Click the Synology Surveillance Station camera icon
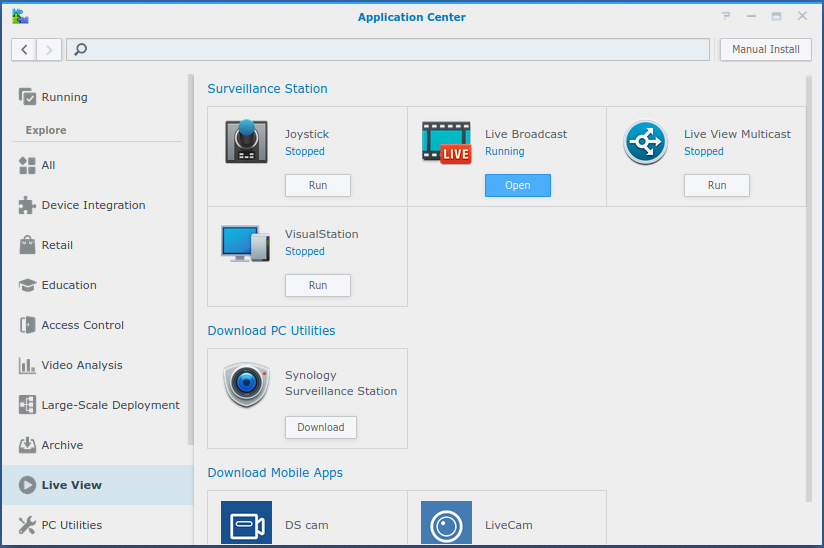Image resolution: width=824 pixels, height=548 pixels. click(x=246, y=385)
